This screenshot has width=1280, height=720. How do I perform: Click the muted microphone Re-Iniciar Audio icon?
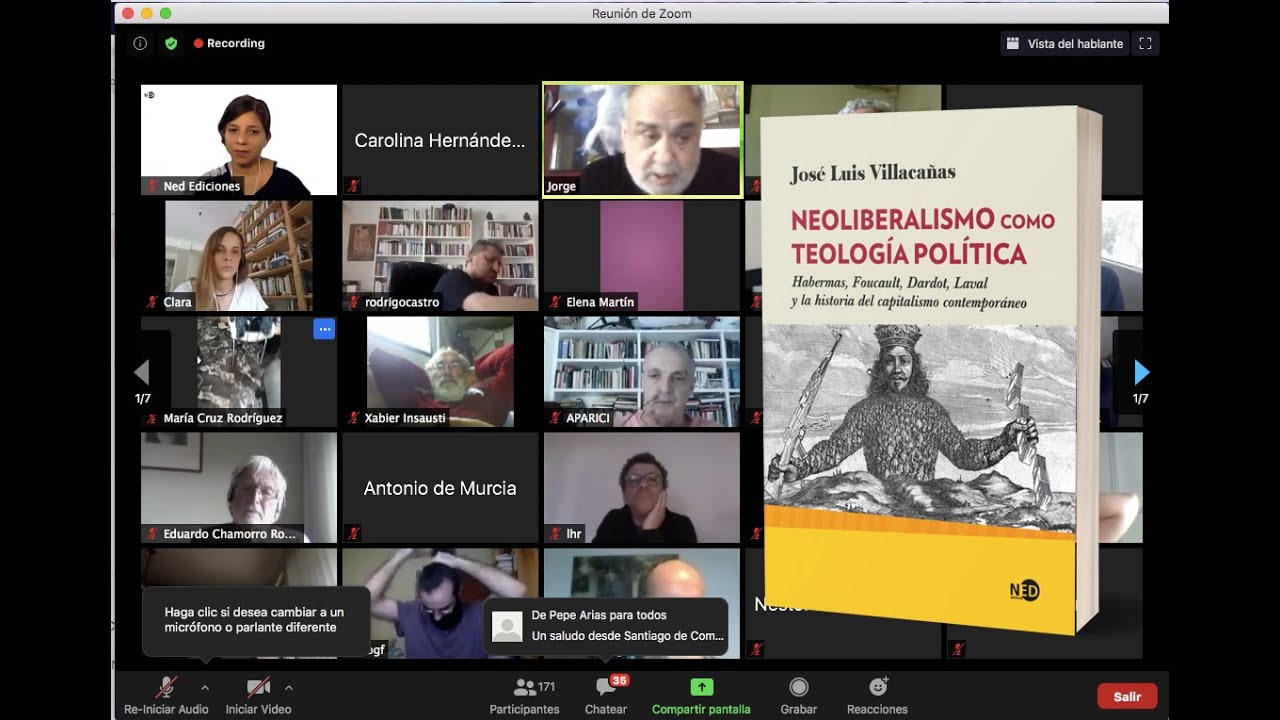tap(166, 687)
